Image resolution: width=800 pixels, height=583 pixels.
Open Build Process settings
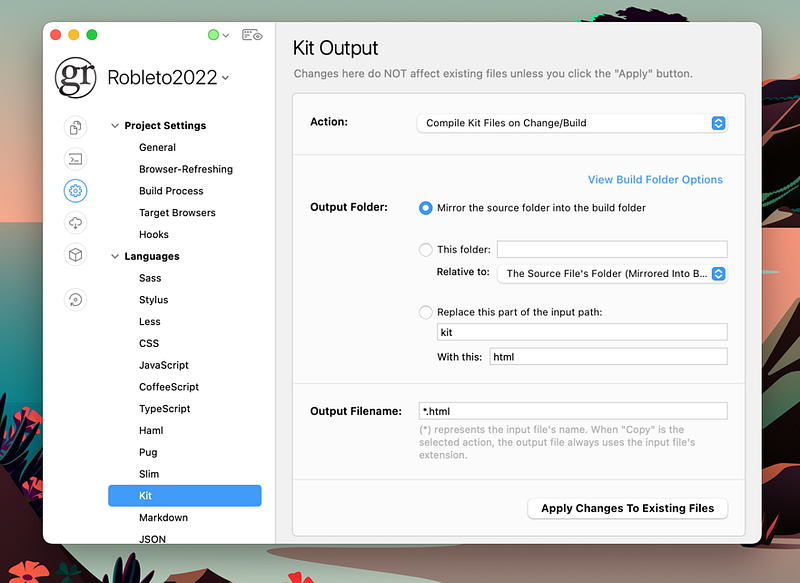171,191
